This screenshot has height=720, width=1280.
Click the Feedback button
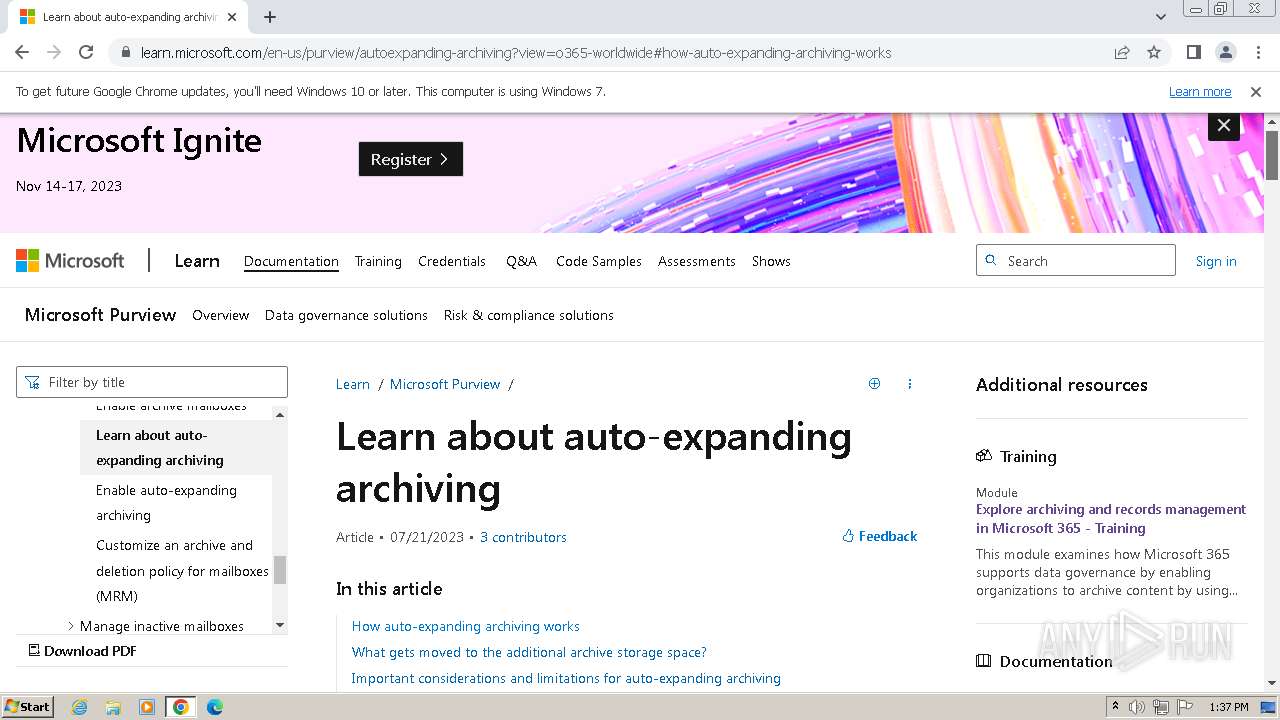pyautogui.click(x=880, y=536)
